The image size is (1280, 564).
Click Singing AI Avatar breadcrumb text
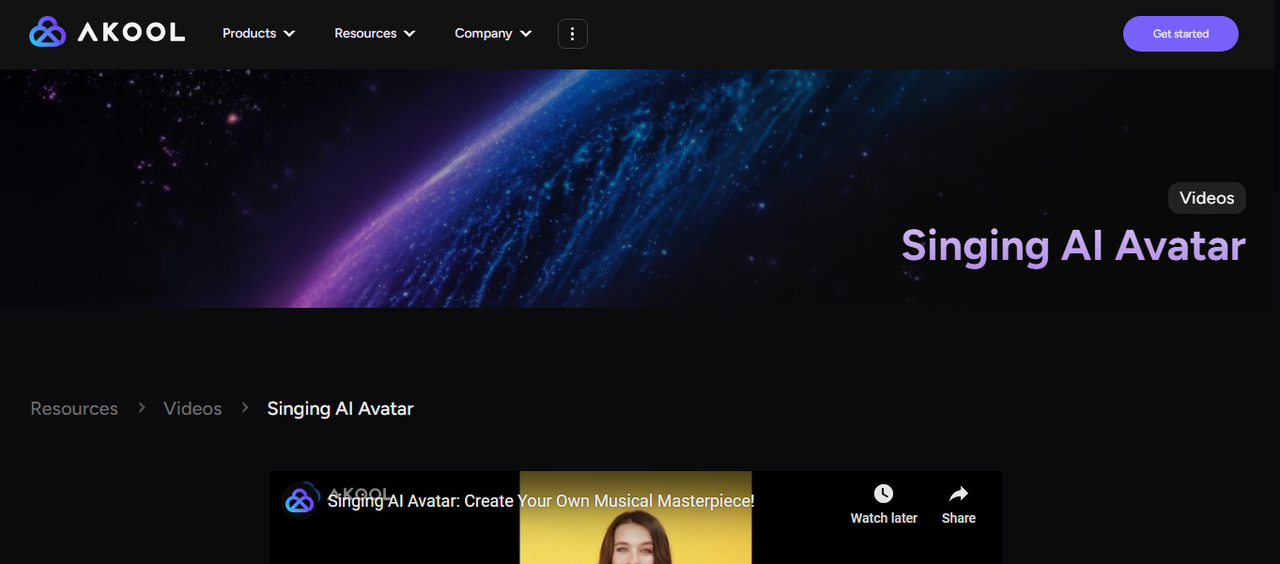click(340, 408)
